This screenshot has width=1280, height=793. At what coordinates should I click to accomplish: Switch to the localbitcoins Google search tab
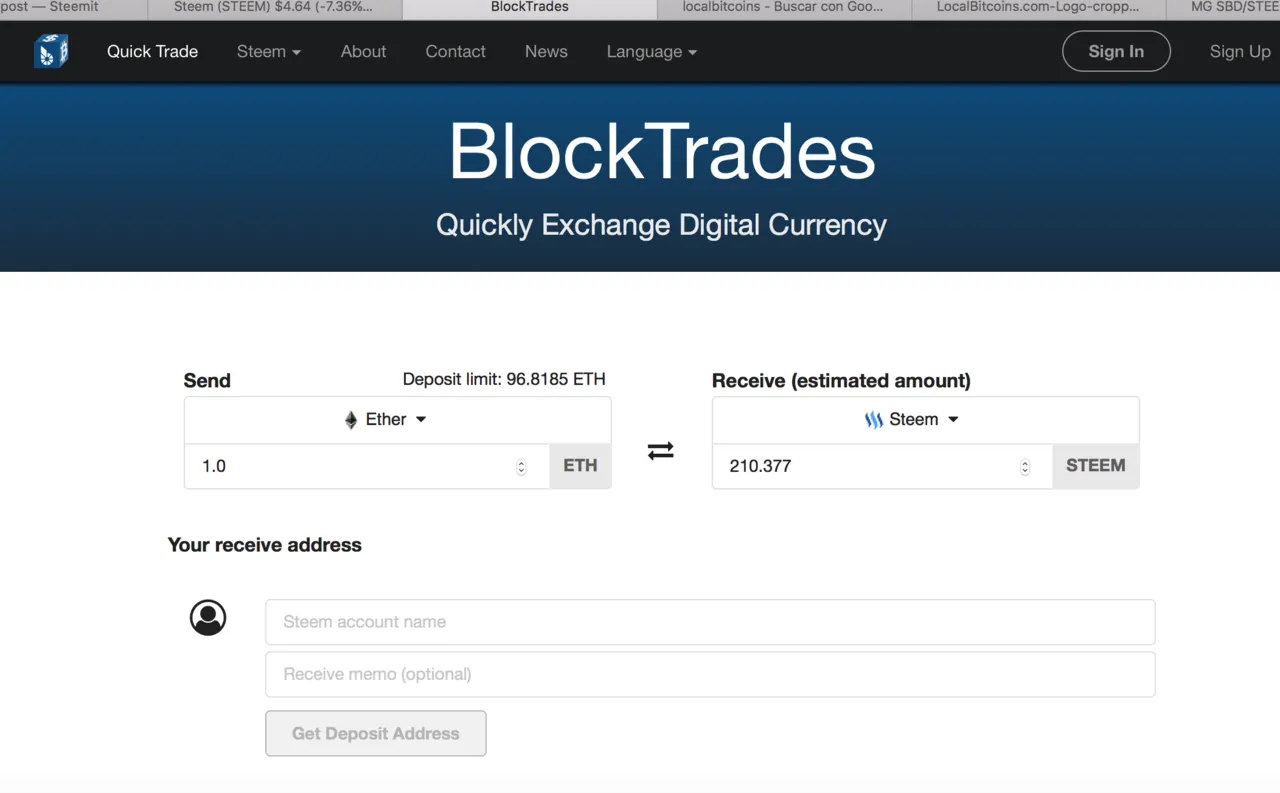click(x=784, y=8)
